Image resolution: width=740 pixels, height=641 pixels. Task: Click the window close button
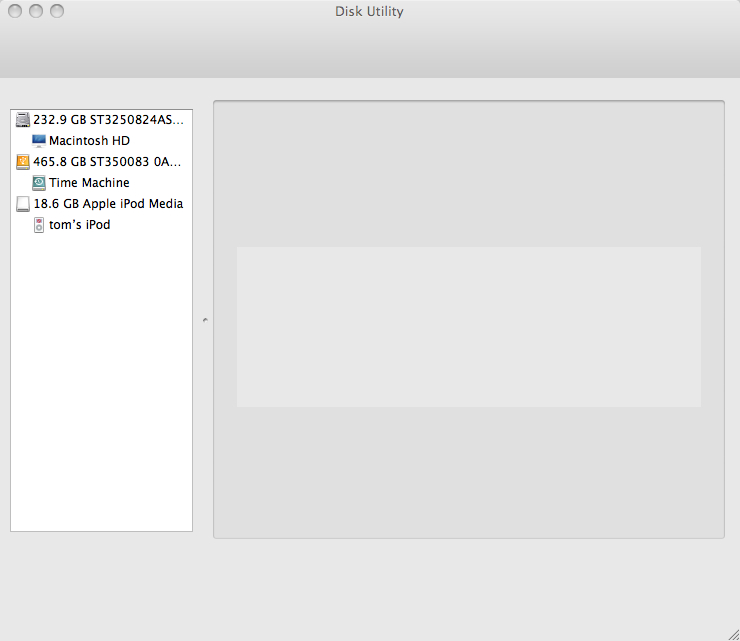click(x=15, y=11)
